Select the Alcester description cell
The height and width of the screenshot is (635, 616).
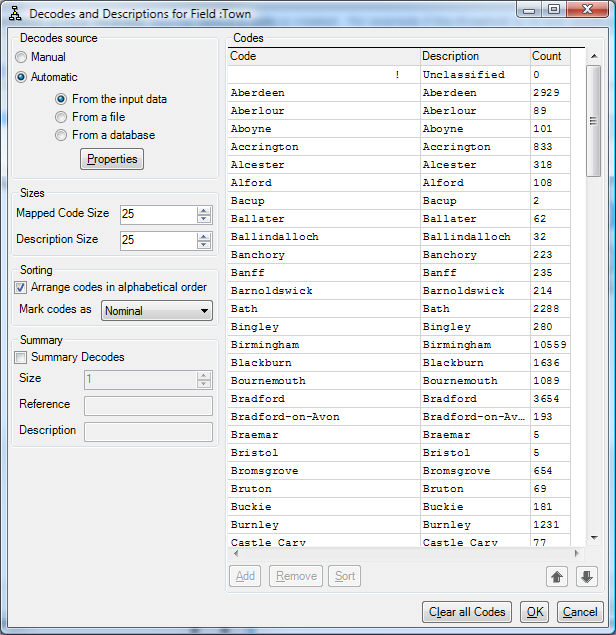[475, 165]
